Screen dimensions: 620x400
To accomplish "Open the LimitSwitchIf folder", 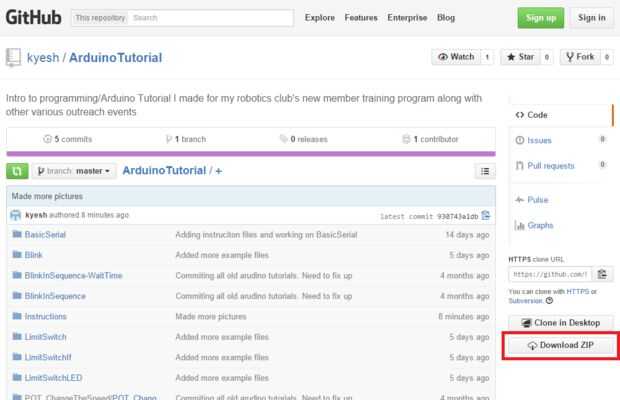I will 48,357.
